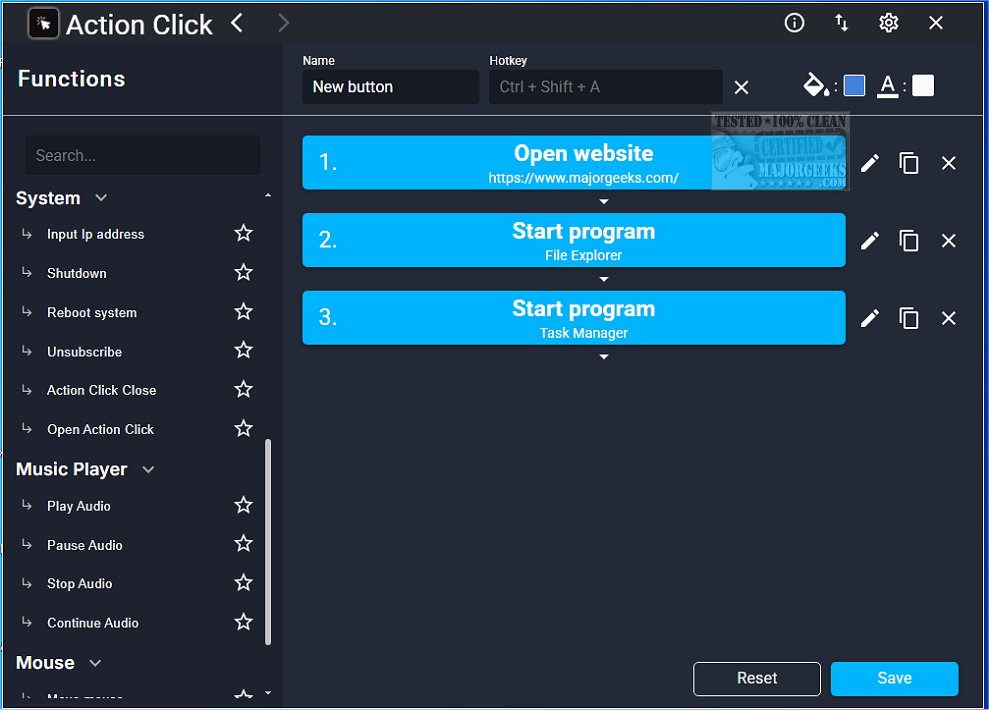Click the Save button
989x710 pixels.
[x=894, y=678]
